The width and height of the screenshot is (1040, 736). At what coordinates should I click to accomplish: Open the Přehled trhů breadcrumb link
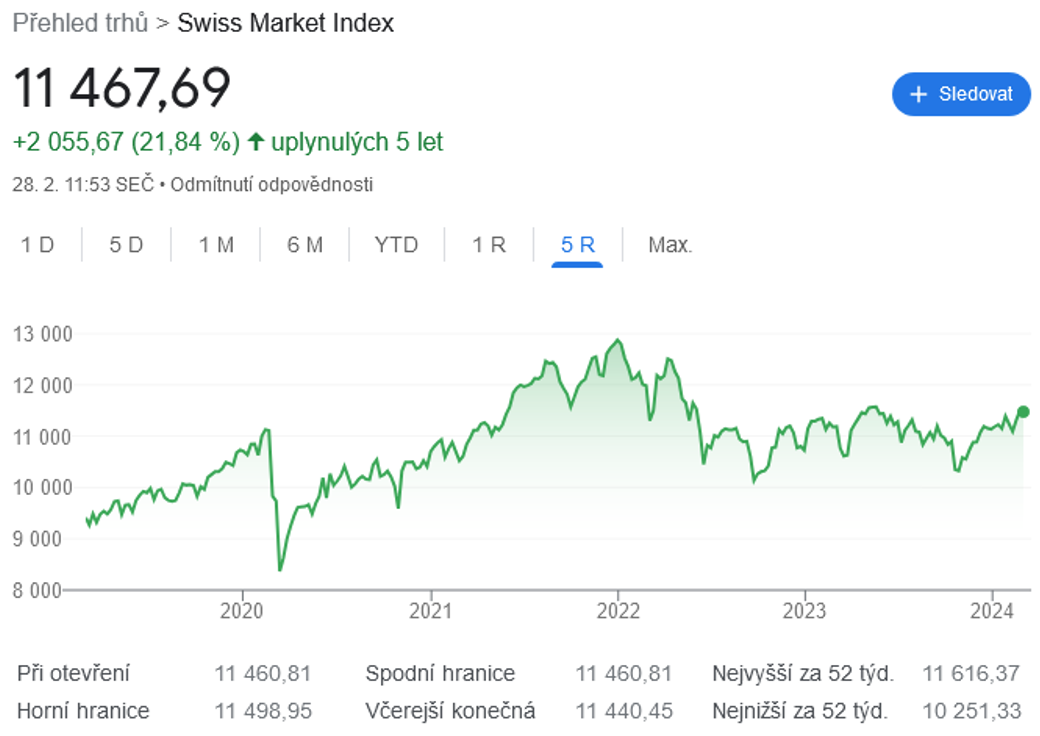point(80,23)
